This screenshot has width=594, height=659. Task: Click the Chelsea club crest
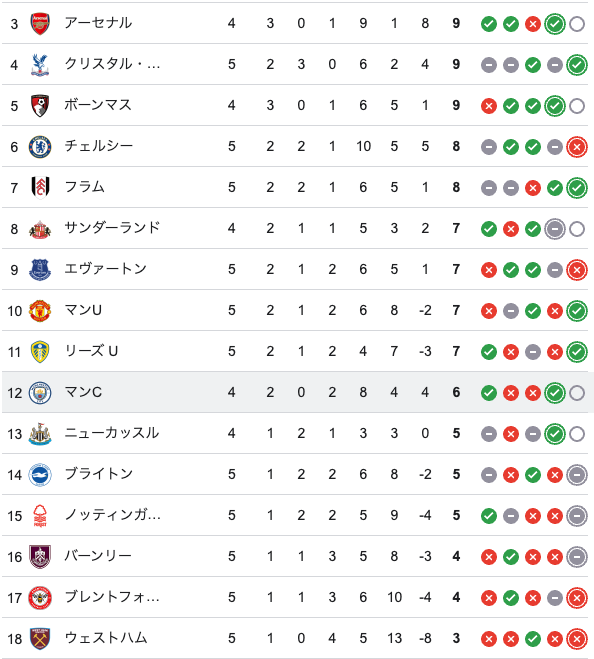40,147
